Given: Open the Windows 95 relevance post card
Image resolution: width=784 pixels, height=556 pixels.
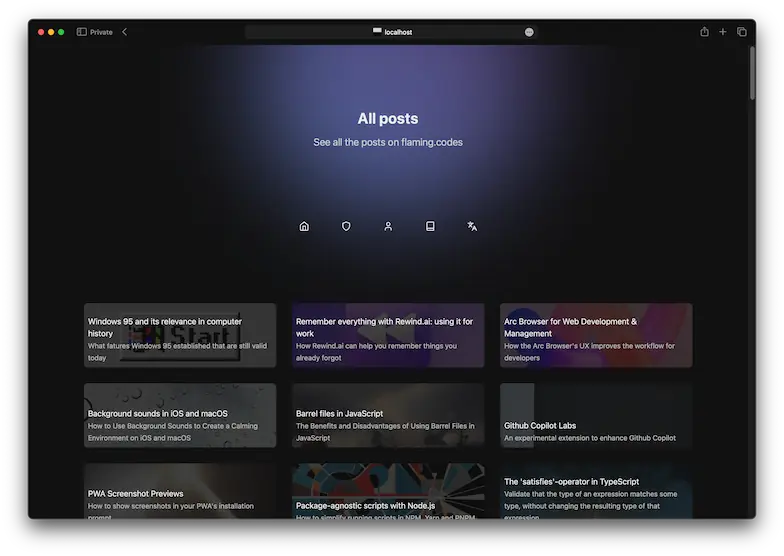Looking at the screenshot, I should pyautogui.click(x=180, y=336).
